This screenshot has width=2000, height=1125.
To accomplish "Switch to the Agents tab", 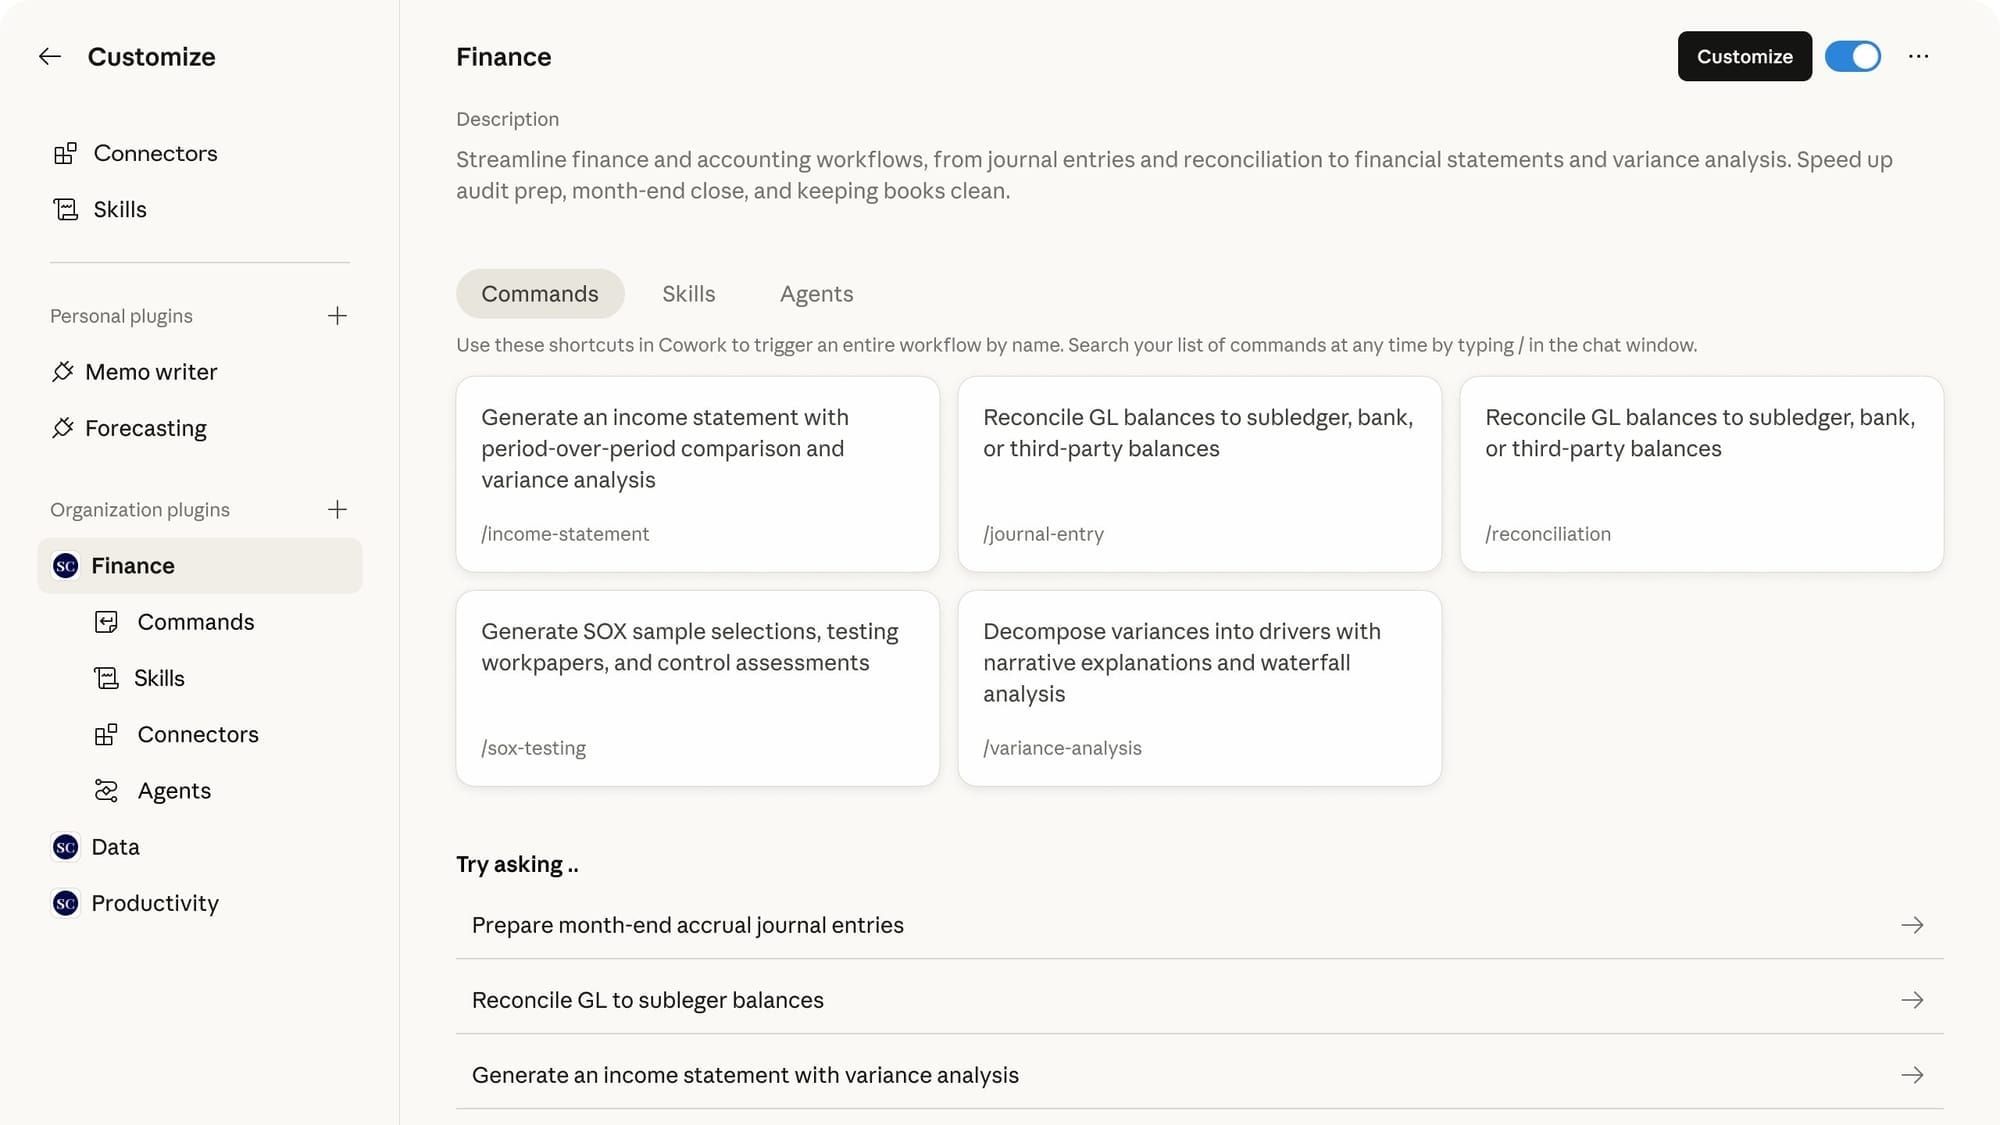I will pos(816,294).
